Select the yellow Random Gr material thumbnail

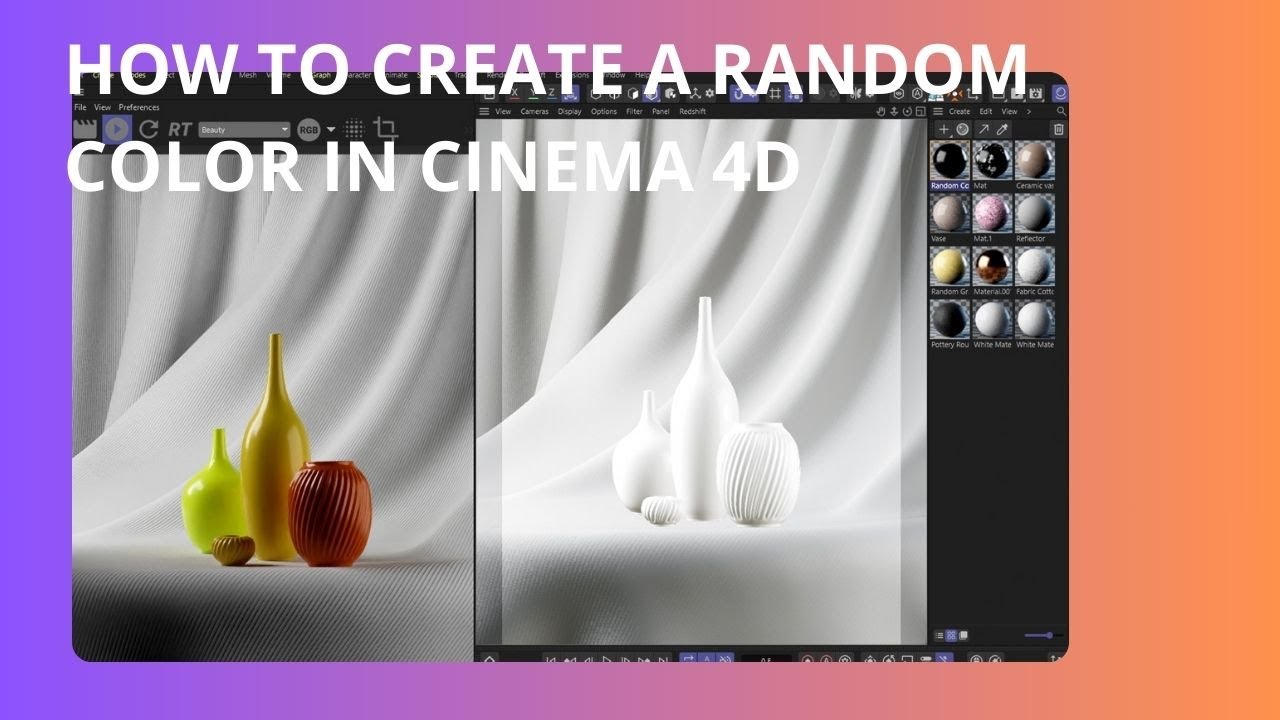pyautogui.click(x=950, y=266)
